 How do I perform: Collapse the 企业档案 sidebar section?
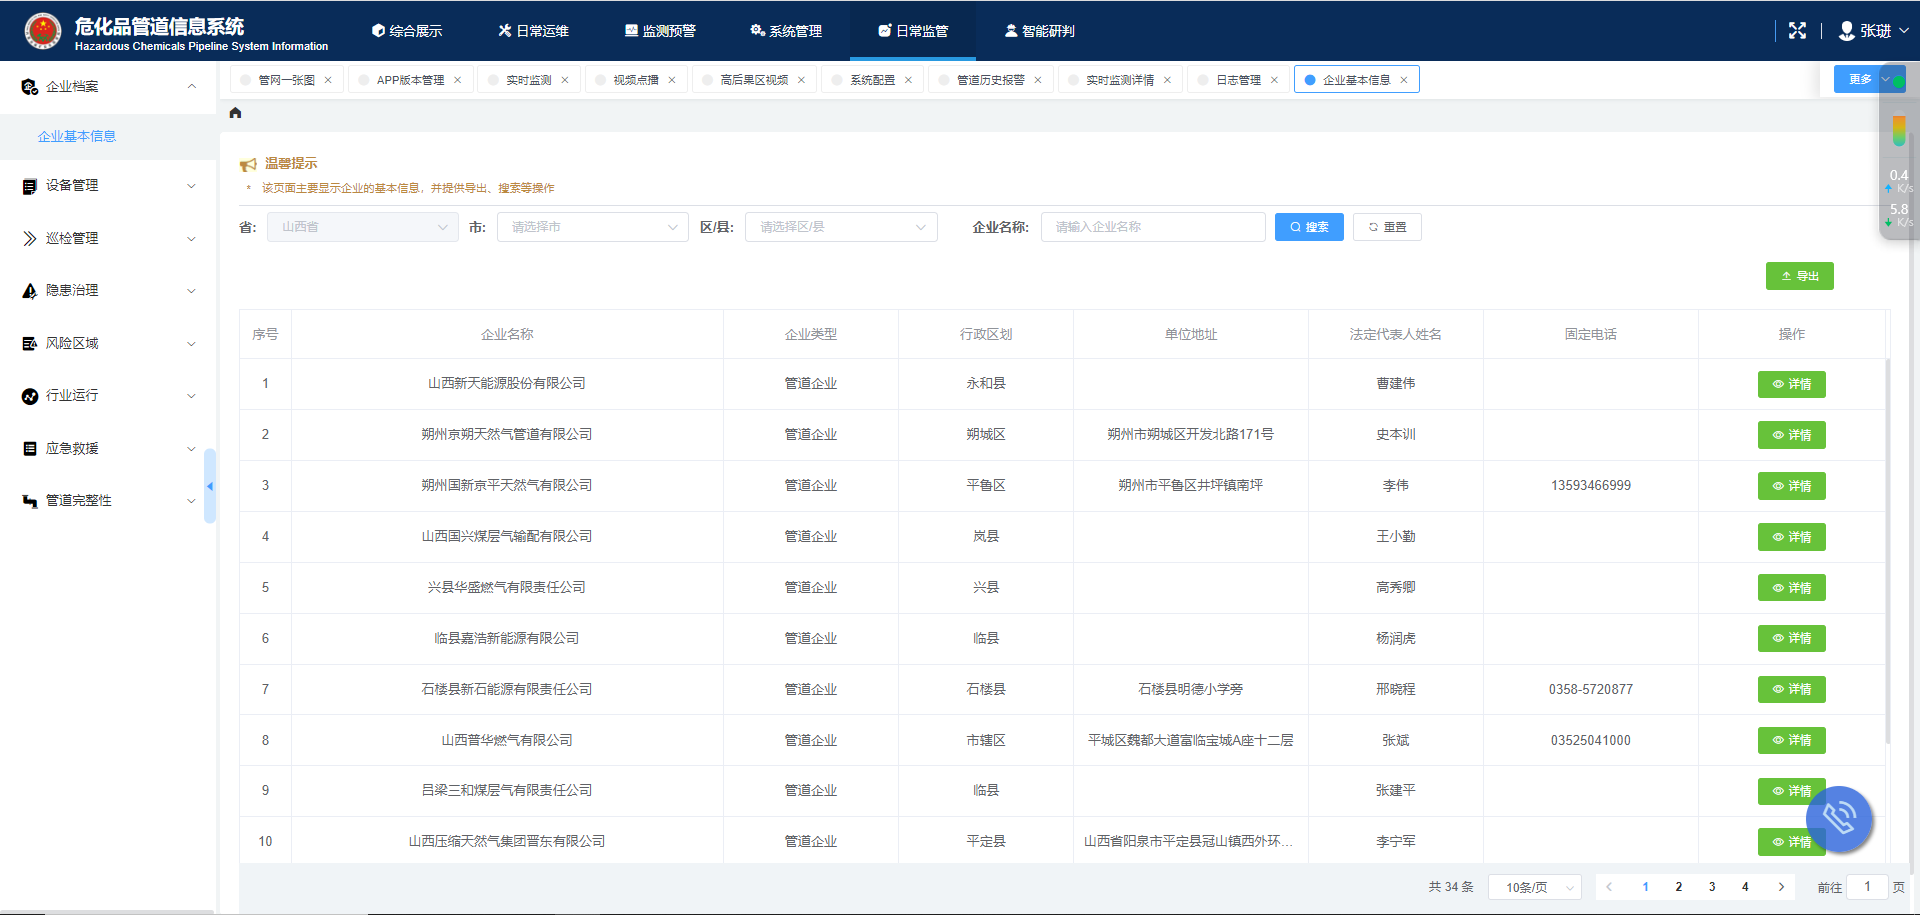108,87
